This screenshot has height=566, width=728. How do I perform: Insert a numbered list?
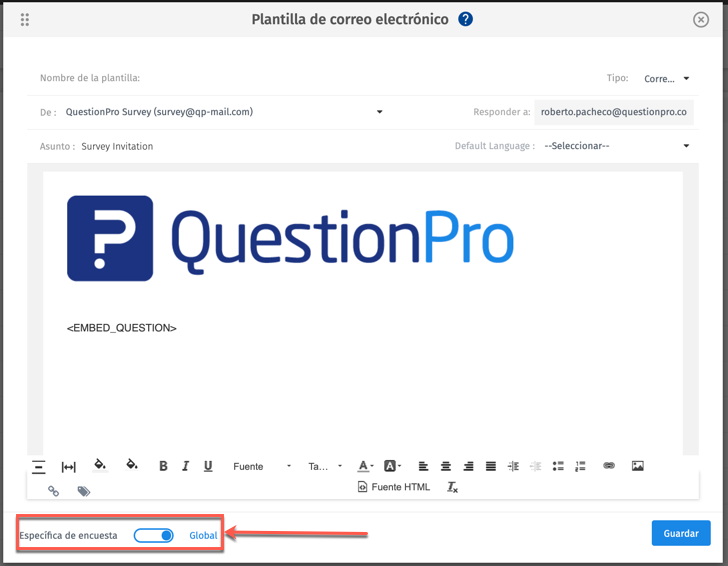pos(580,466)
